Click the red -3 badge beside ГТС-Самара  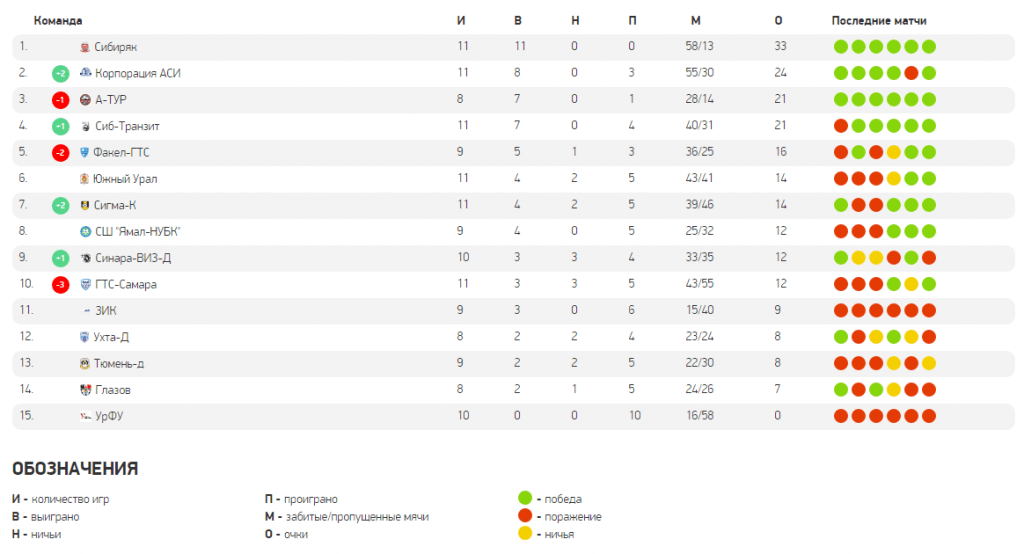point(60,284)
